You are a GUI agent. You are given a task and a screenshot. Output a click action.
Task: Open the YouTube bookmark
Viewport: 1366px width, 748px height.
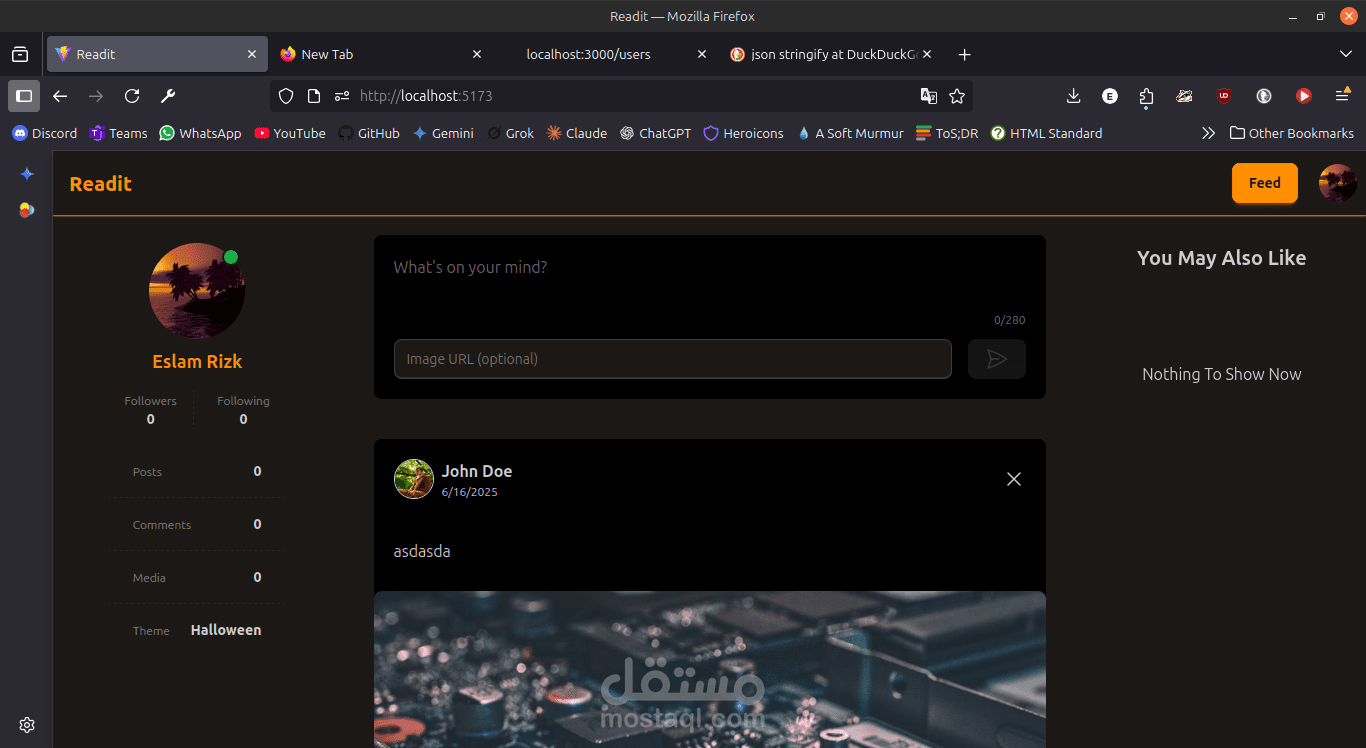(290, 133)
